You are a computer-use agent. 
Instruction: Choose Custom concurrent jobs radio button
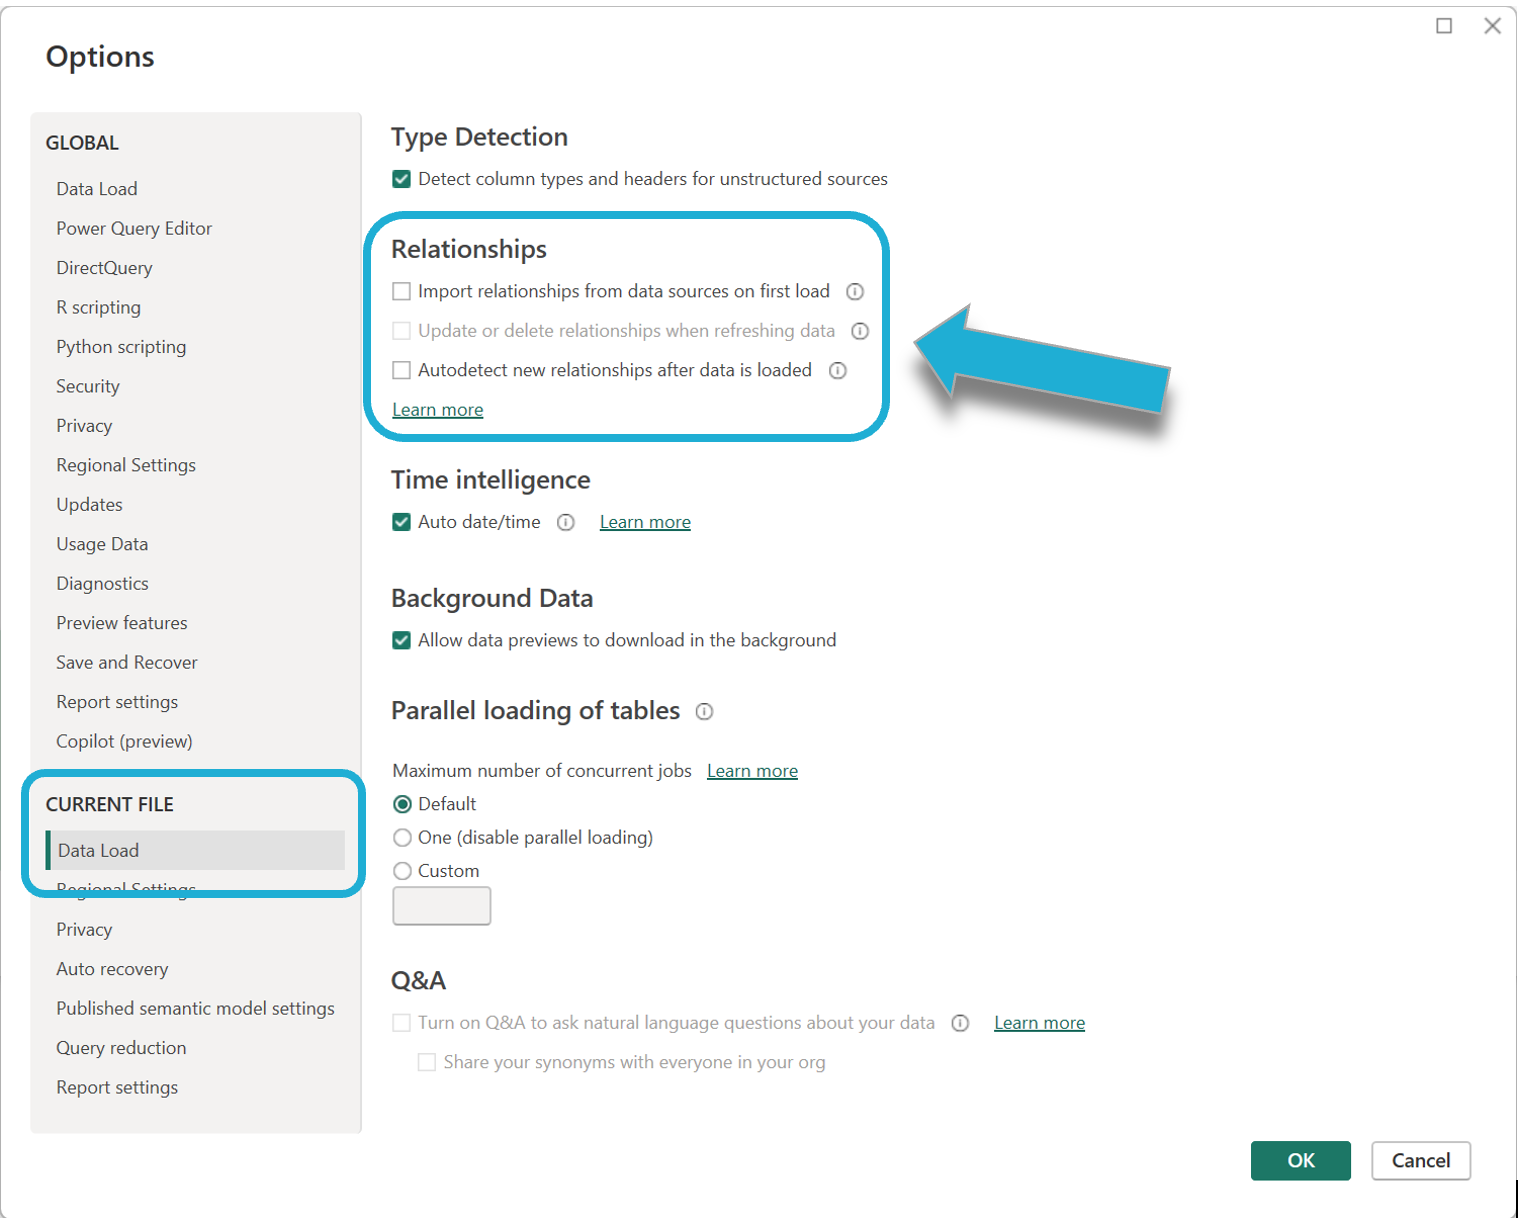coord(403,871)
